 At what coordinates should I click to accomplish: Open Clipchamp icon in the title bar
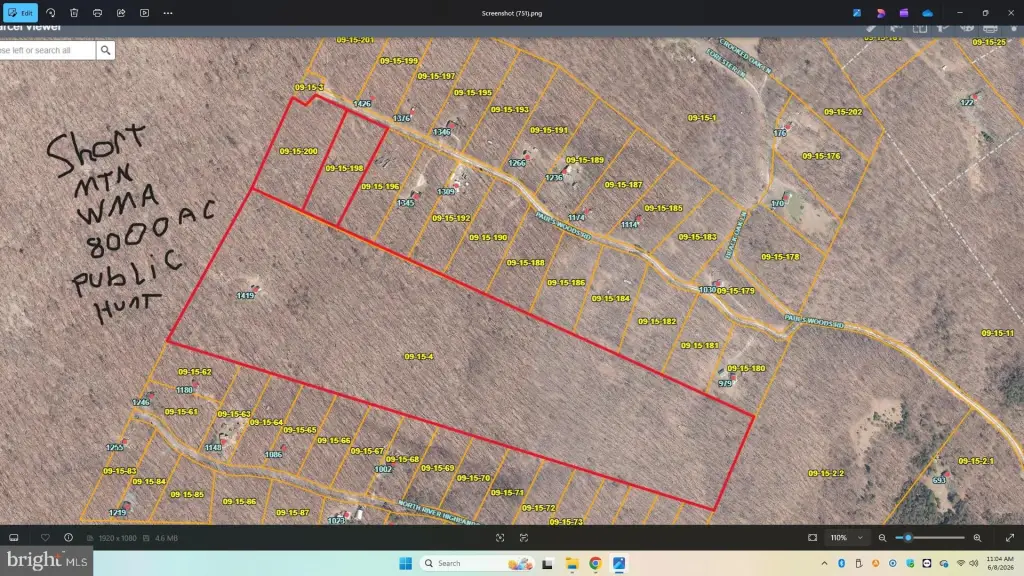coord(904,12)
